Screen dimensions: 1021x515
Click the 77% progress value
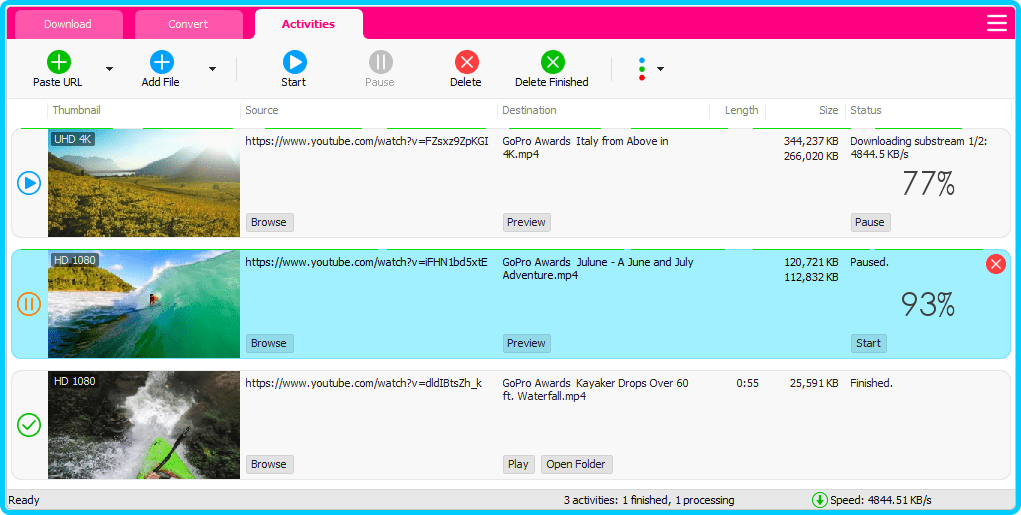click(x=929, y=184)
